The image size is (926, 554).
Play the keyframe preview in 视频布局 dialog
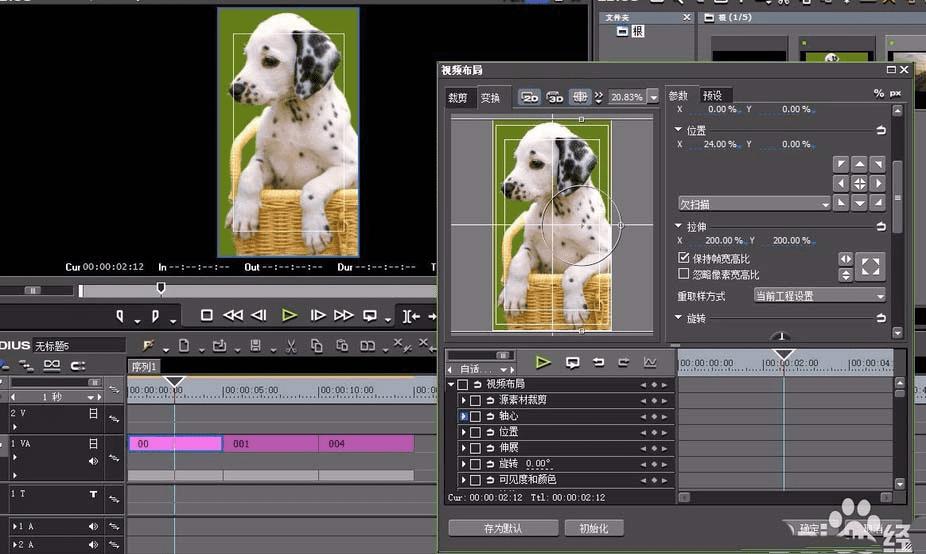click(x=543, y=362)
